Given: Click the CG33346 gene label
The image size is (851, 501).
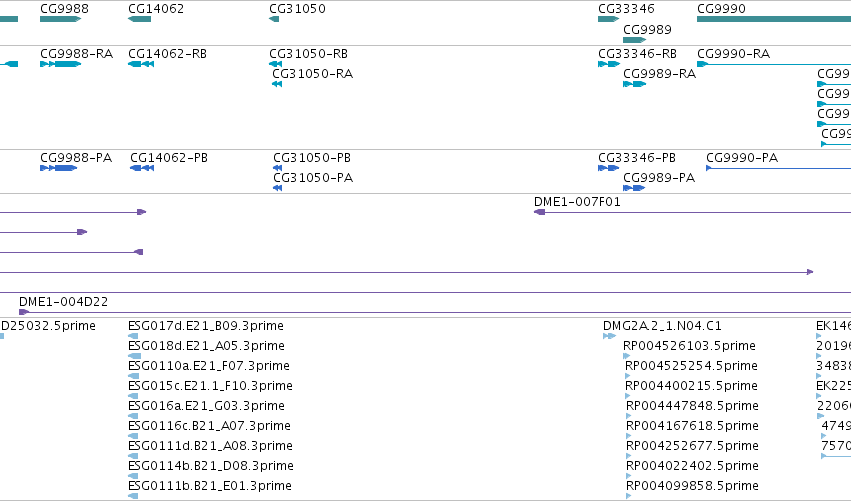Looking at the screenshot, I should click(626, 9).
